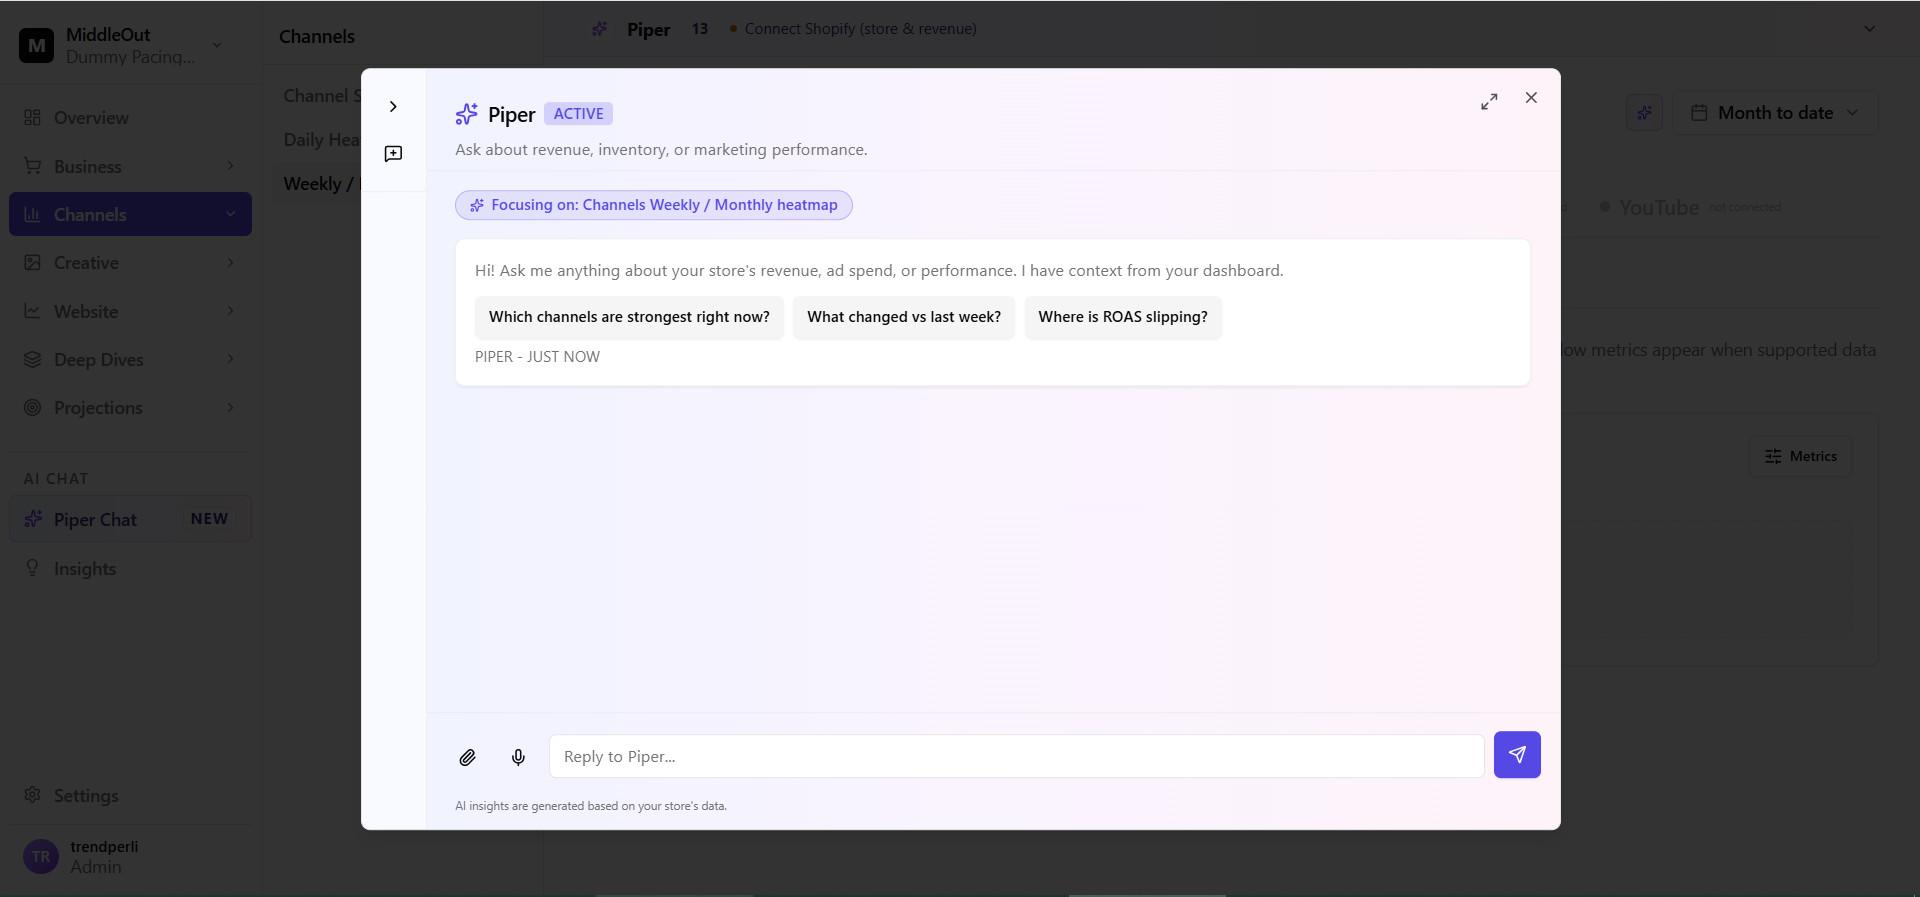This screenshot has height=897, width=1920.
Task: Expand the Creative submenu chevron
Action: tap(230, 263)
